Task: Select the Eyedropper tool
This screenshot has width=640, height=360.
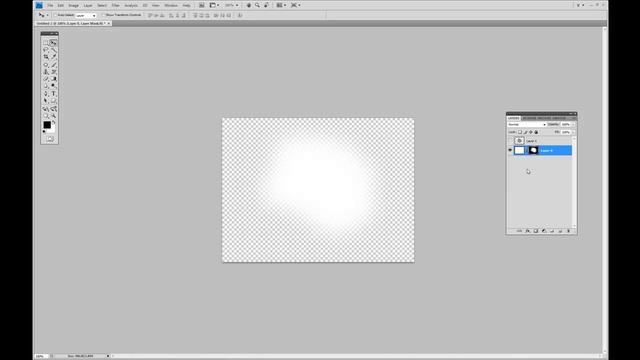Action: (53, 57)
